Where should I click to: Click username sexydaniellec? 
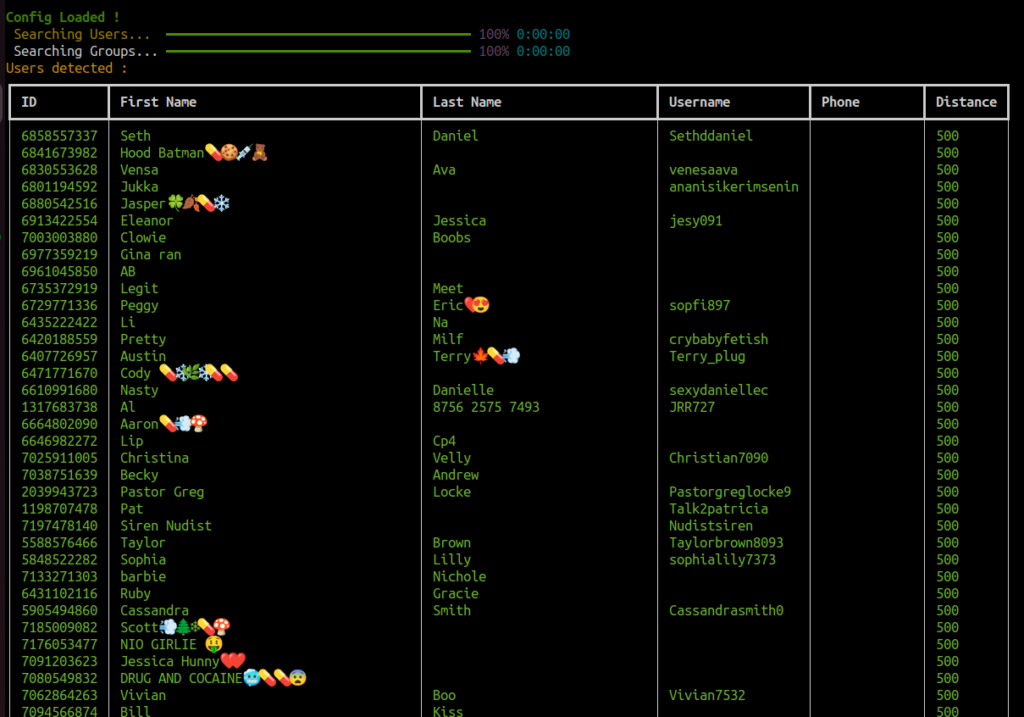[718, 390]
